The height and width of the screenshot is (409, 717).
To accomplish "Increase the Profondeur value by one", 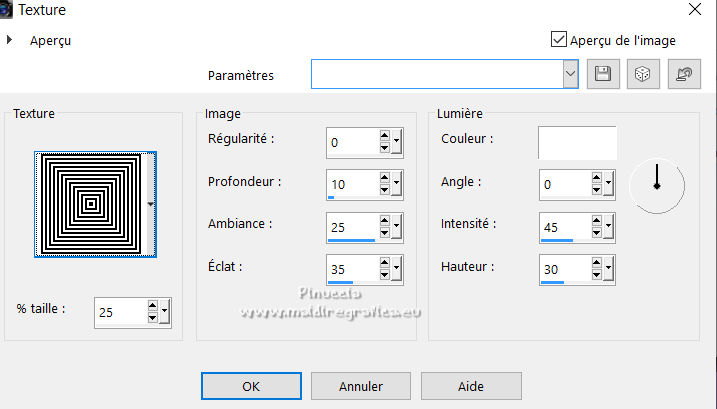I will click(x=384, y=179).
